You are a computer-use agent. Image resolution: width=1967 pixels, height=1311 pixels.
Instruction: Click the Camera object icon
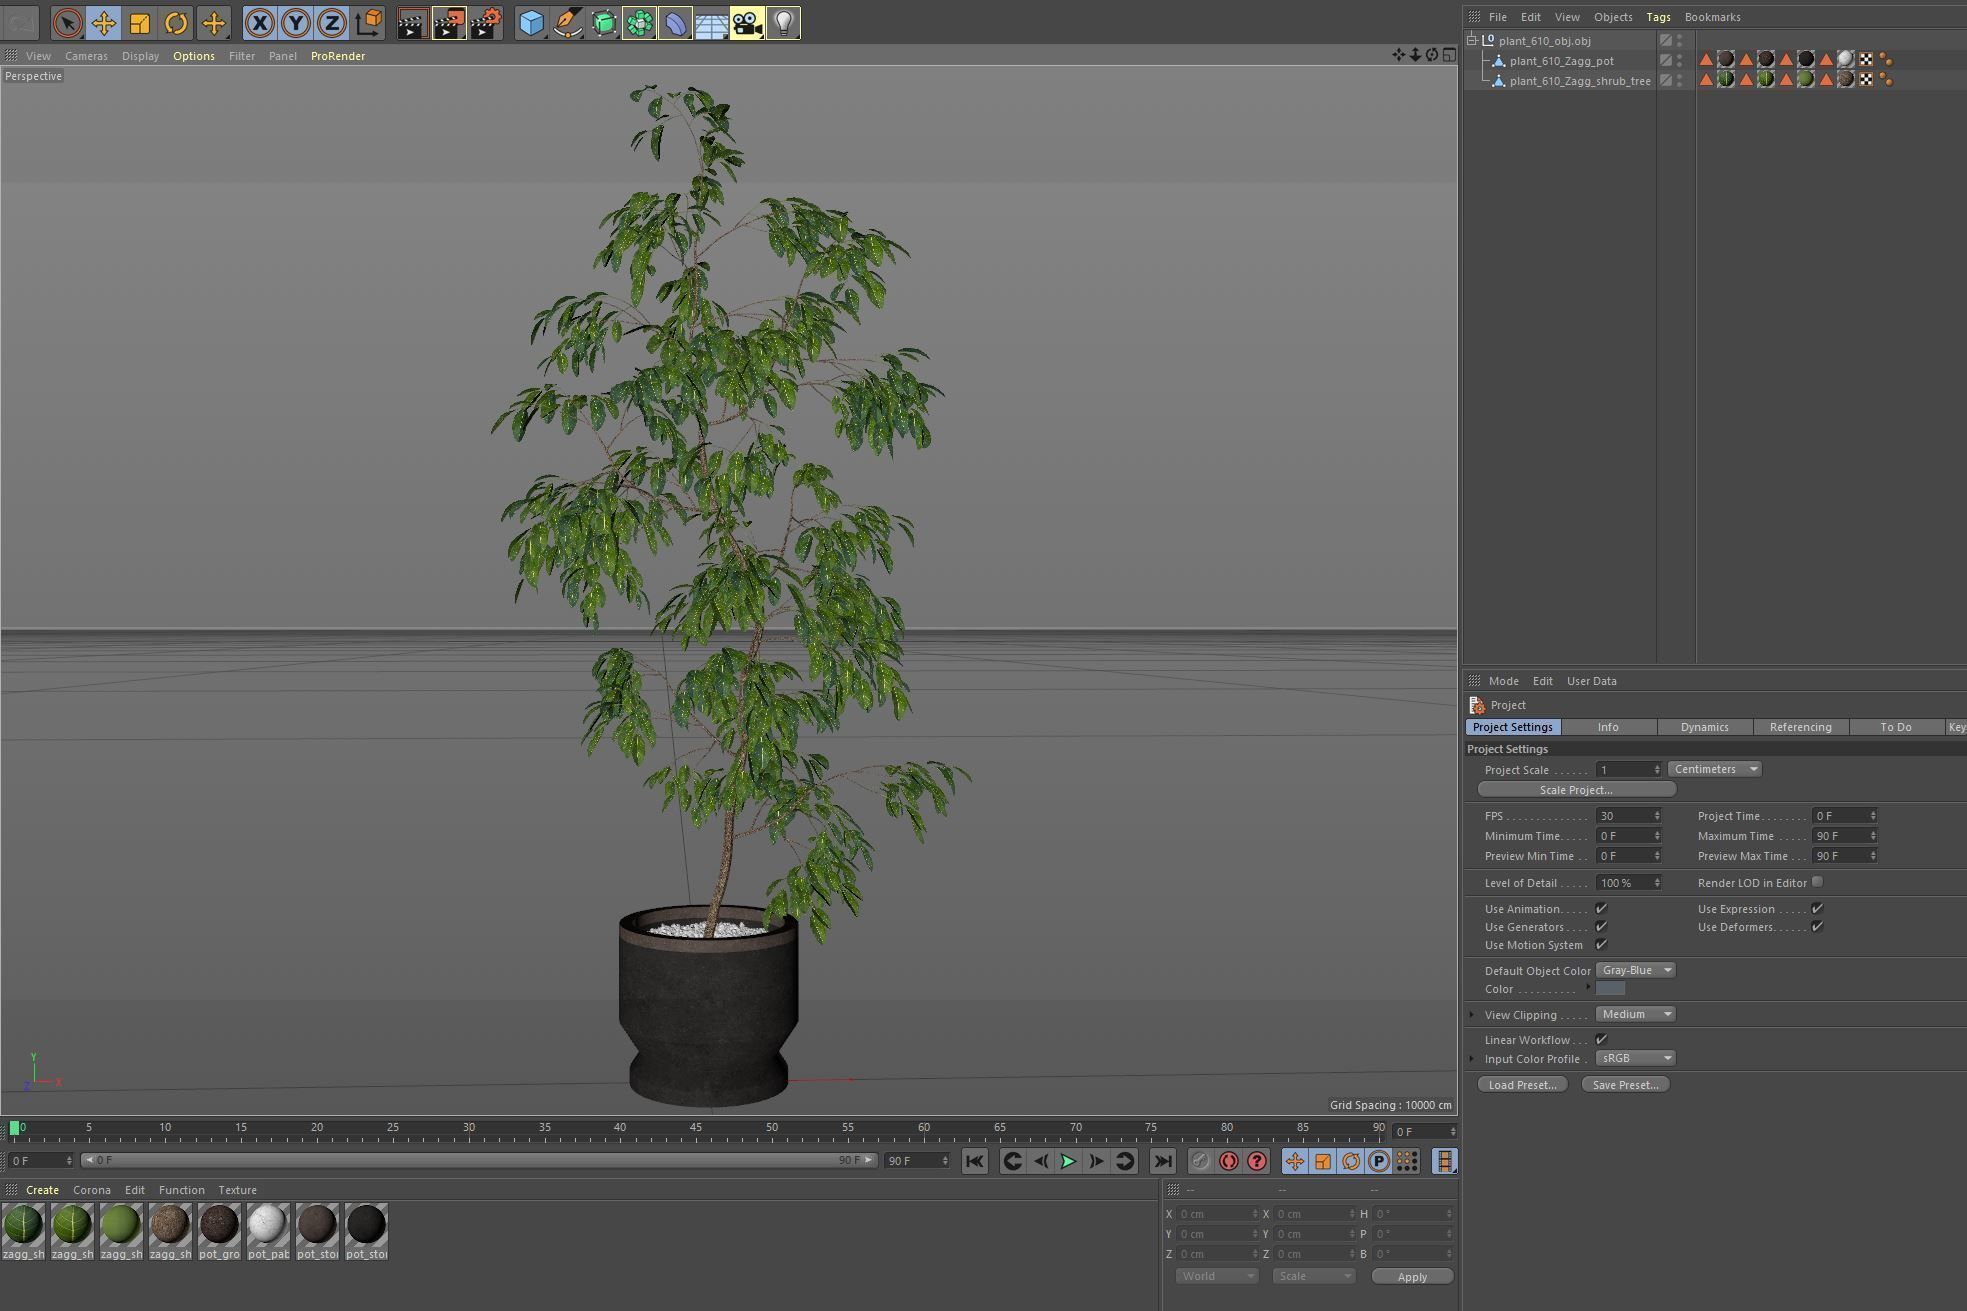click(747, 23)
